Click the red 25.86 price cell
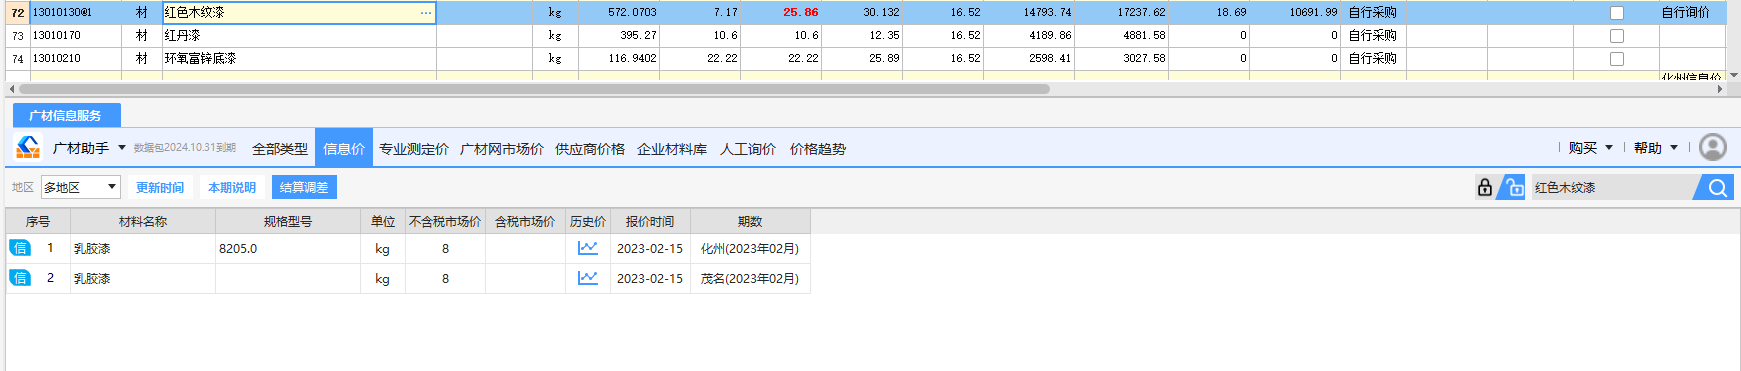 (x=782, y=13)
